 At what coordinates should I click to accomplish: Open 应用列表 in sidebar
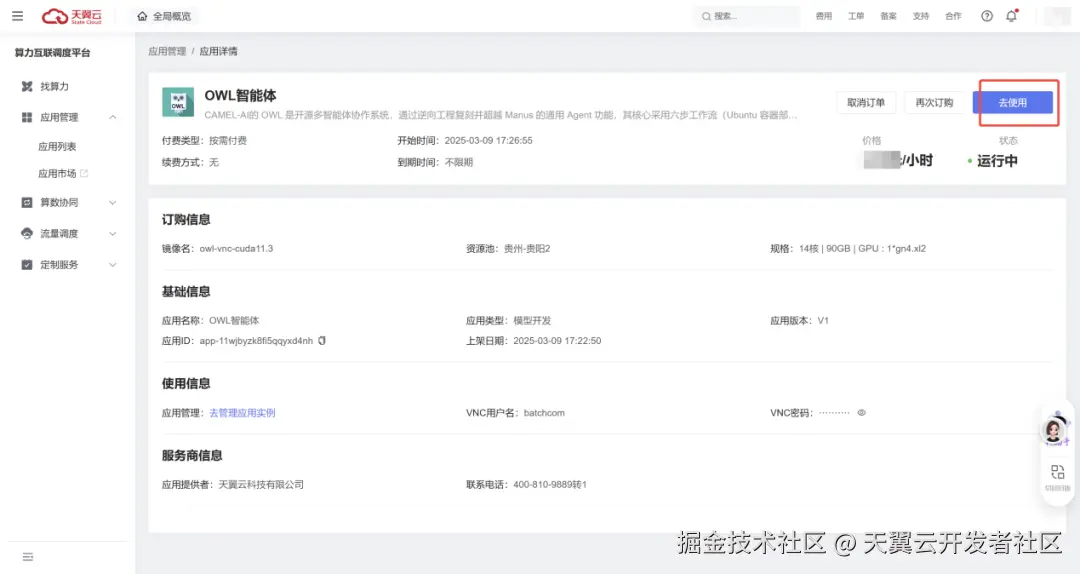[x=57, y=146]
